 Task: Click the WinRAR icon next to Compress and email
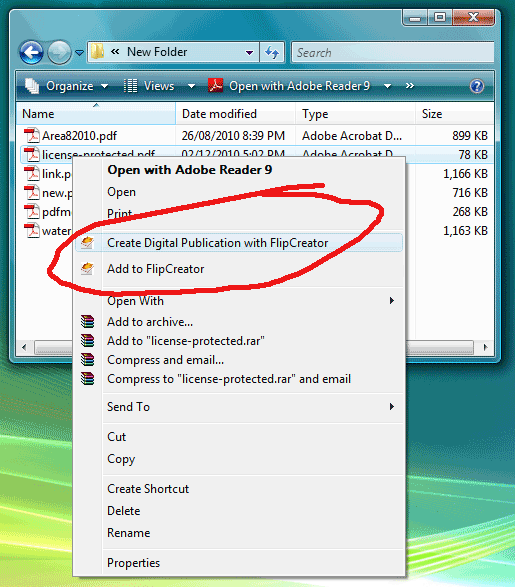tap(88, 360)
